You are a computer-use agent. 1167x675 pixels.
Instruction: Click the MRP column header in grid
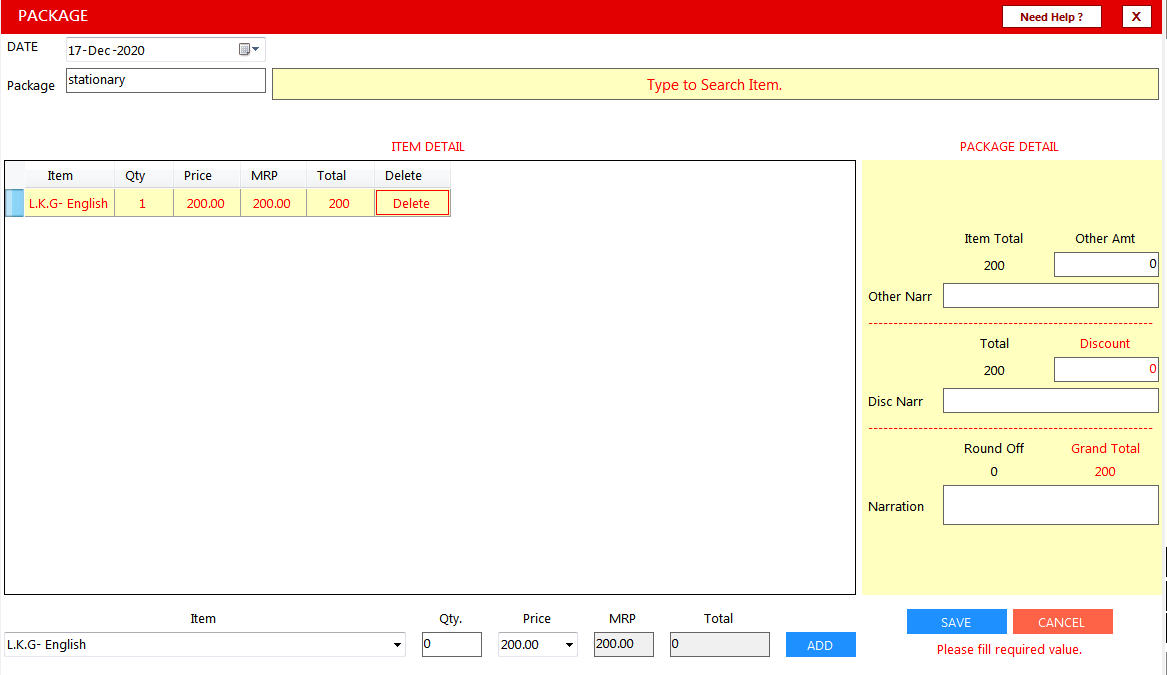click(x=272, y=176)
